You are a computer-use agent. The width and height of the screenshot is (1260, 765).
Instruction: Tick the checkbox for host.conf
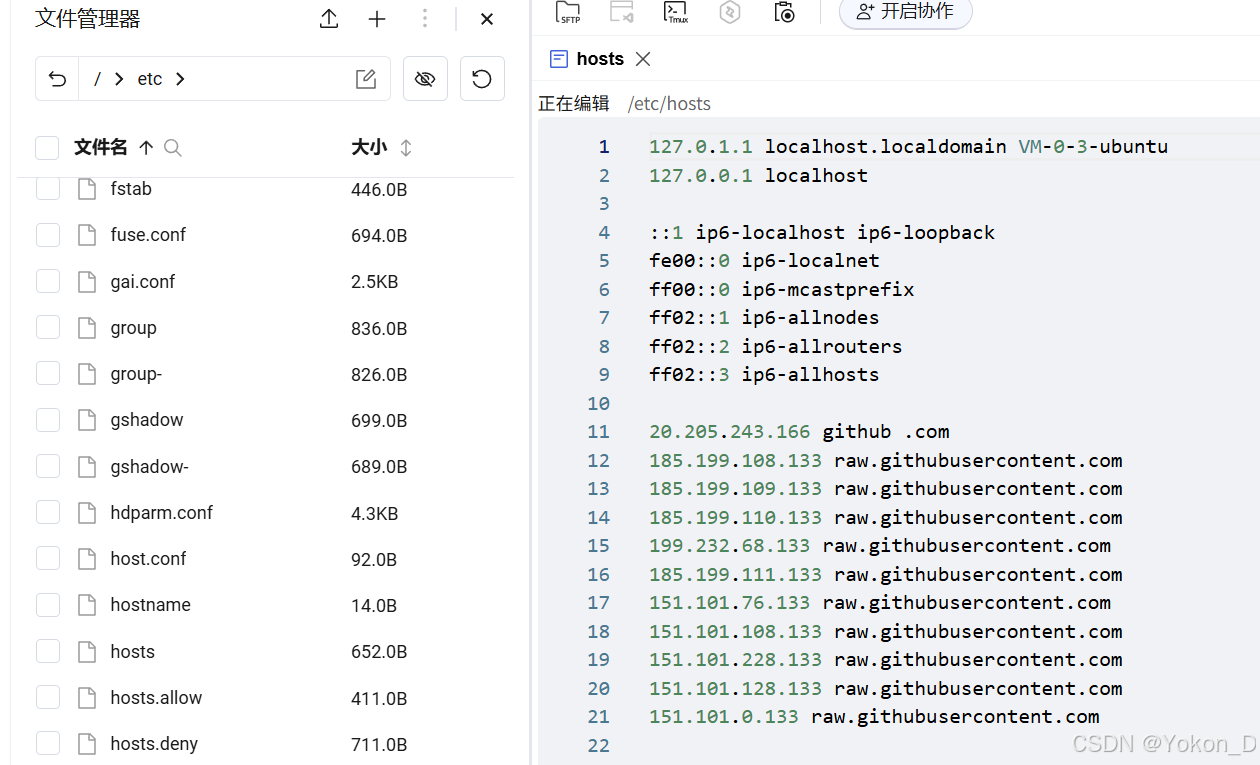coord(48,559)
